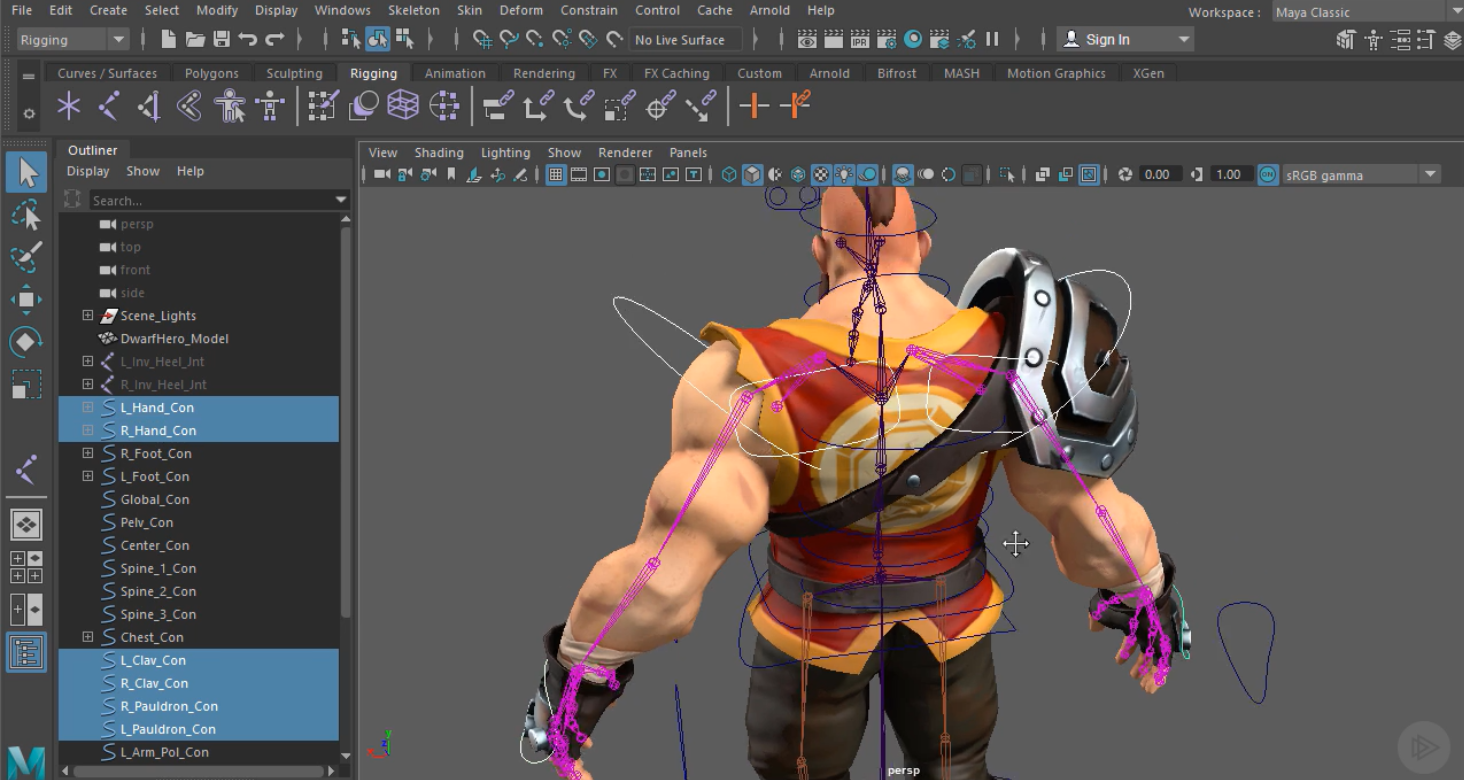
Task: Toggle Snap to Curves magnet
Action: pos(509,39)
